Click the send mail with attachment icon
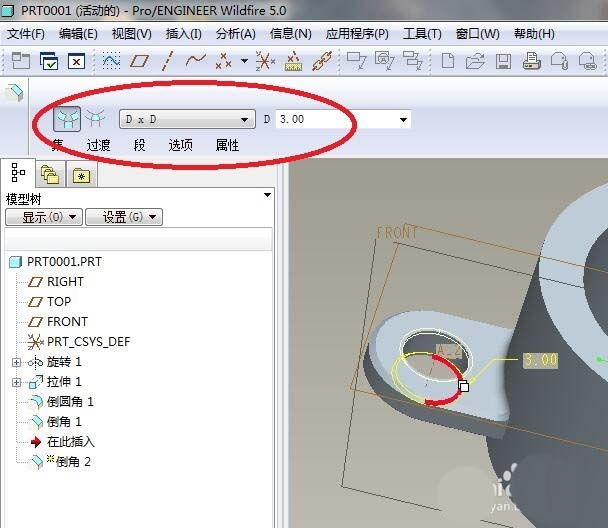This screenshot has width=608, height=528. (560, 61)
